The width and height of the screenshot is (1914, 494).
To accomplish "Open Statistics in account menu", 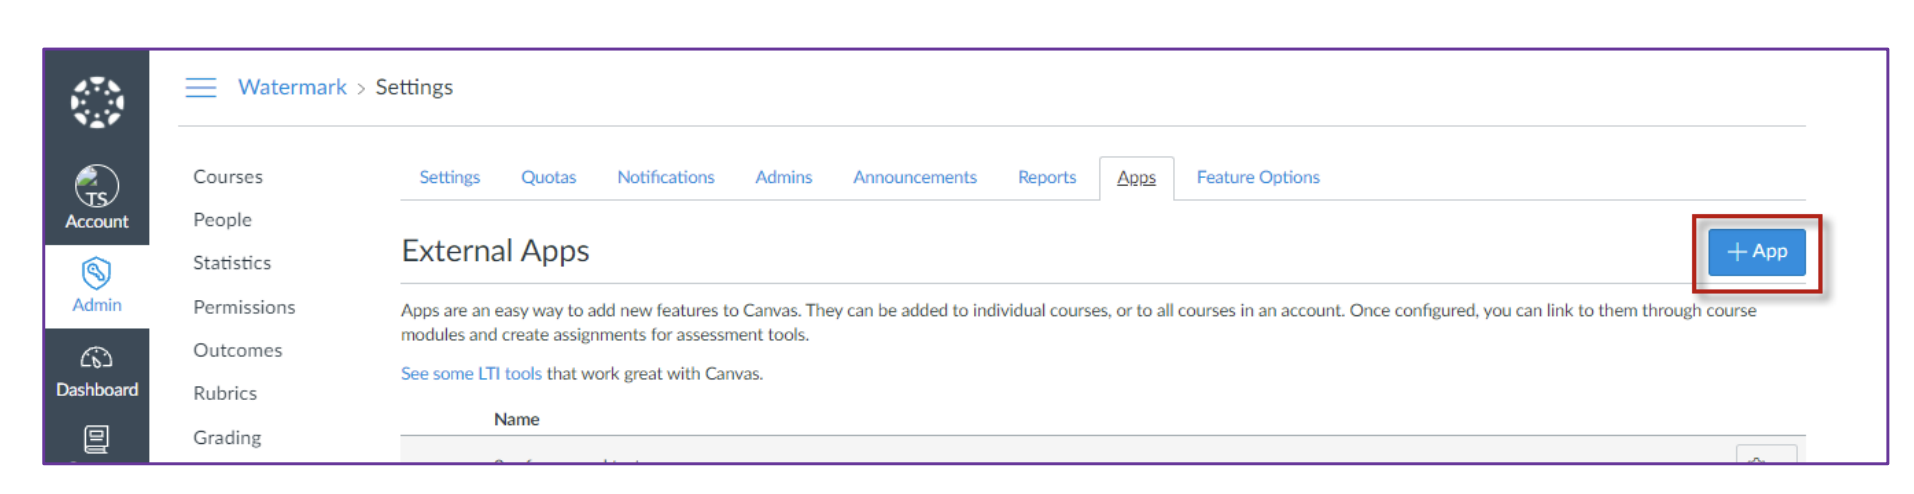I will tap(232, 263).
